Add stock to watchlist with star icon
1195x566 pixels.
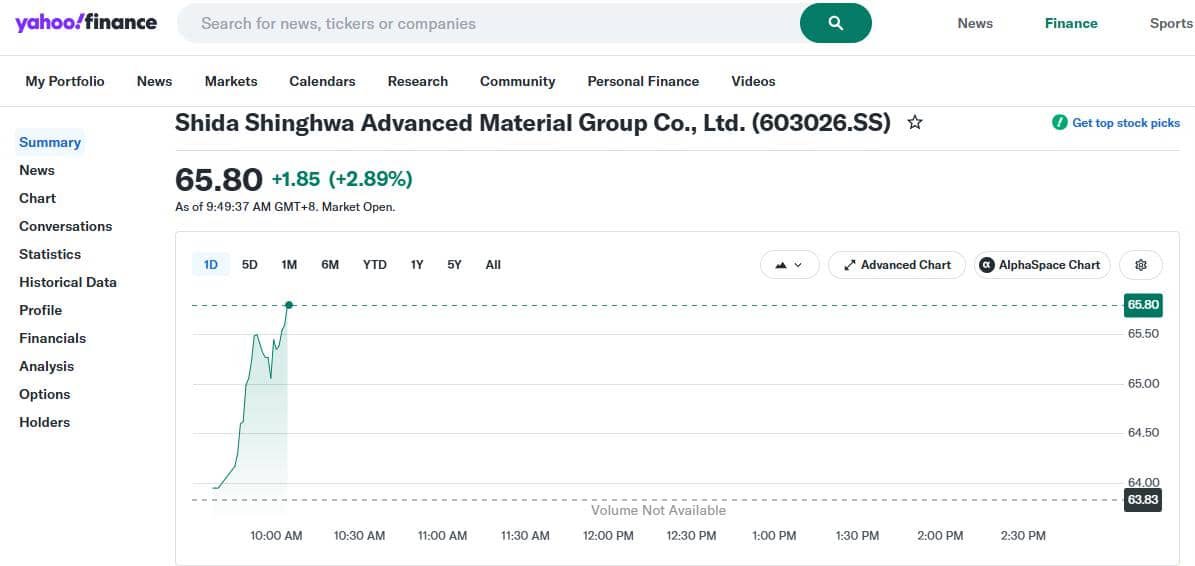click(x=915, y=123)
